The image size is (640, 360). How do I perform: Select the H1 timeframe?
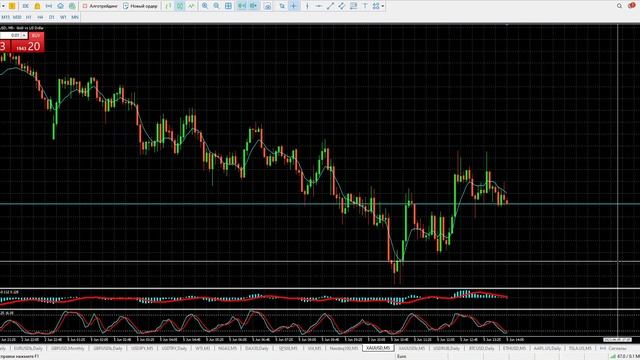pos(29,17)
